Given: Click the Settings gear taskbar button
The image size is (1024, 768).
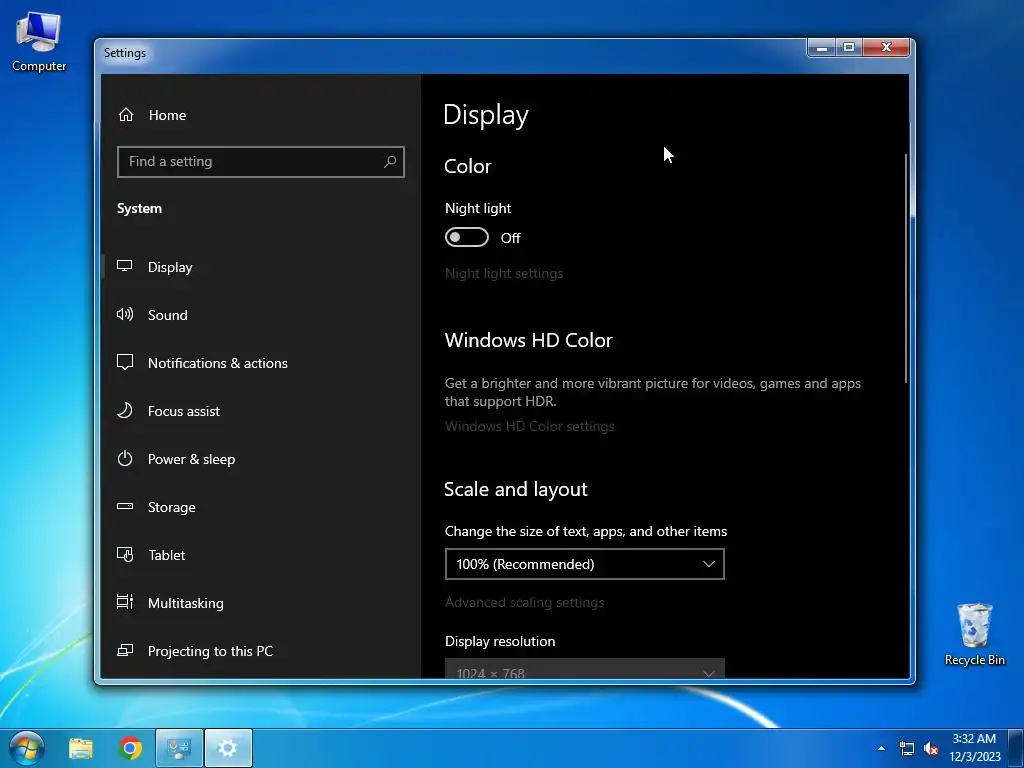Looking at the screenshot, I should pos(228,748).
